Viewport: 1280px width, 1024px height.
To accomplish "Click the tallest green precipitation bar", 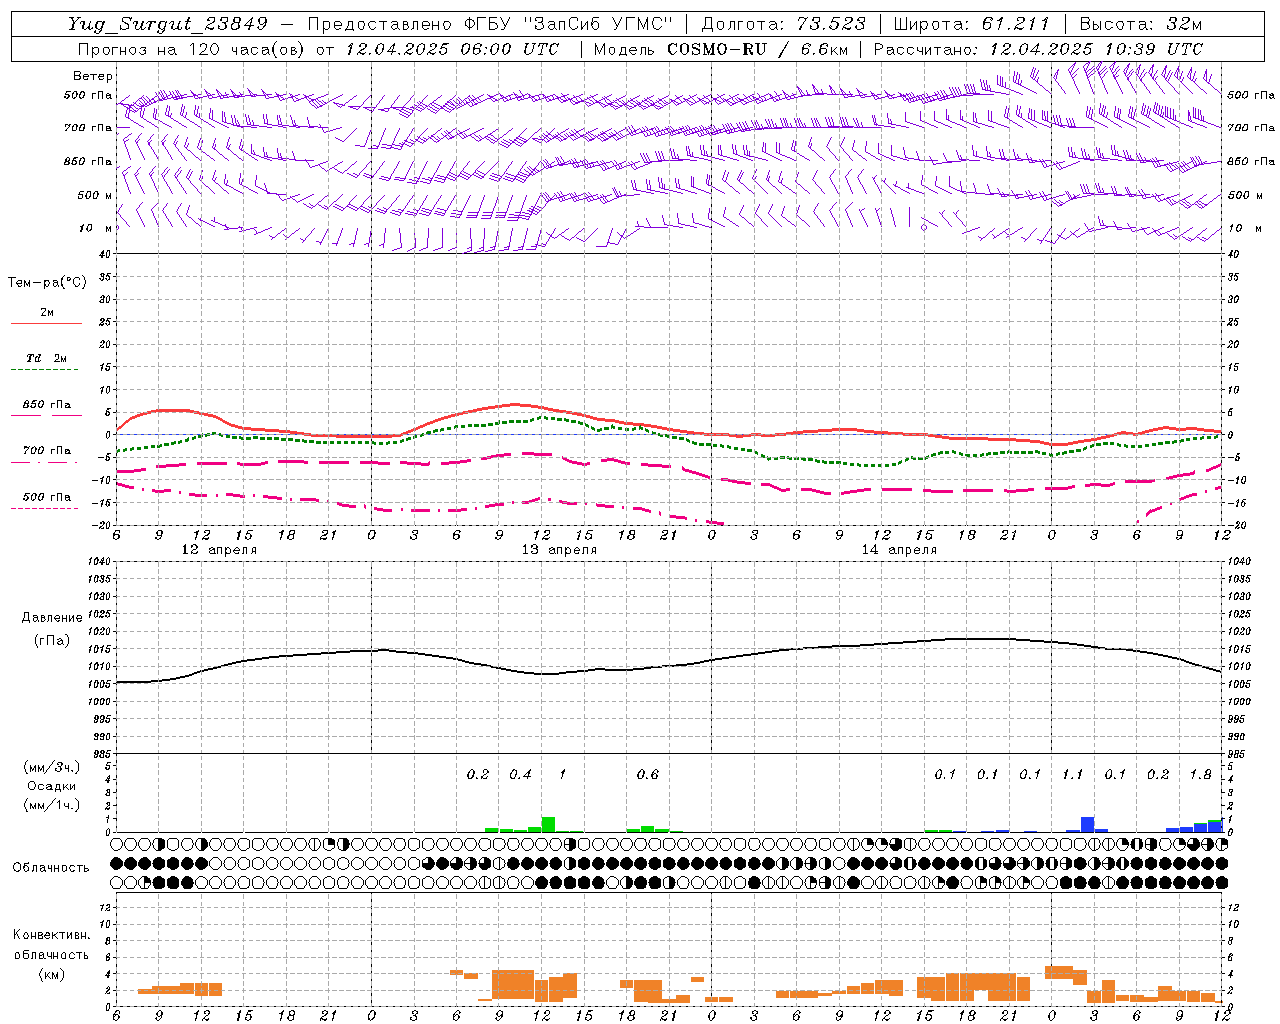I will pyautogui.click(x=548, y=825).
